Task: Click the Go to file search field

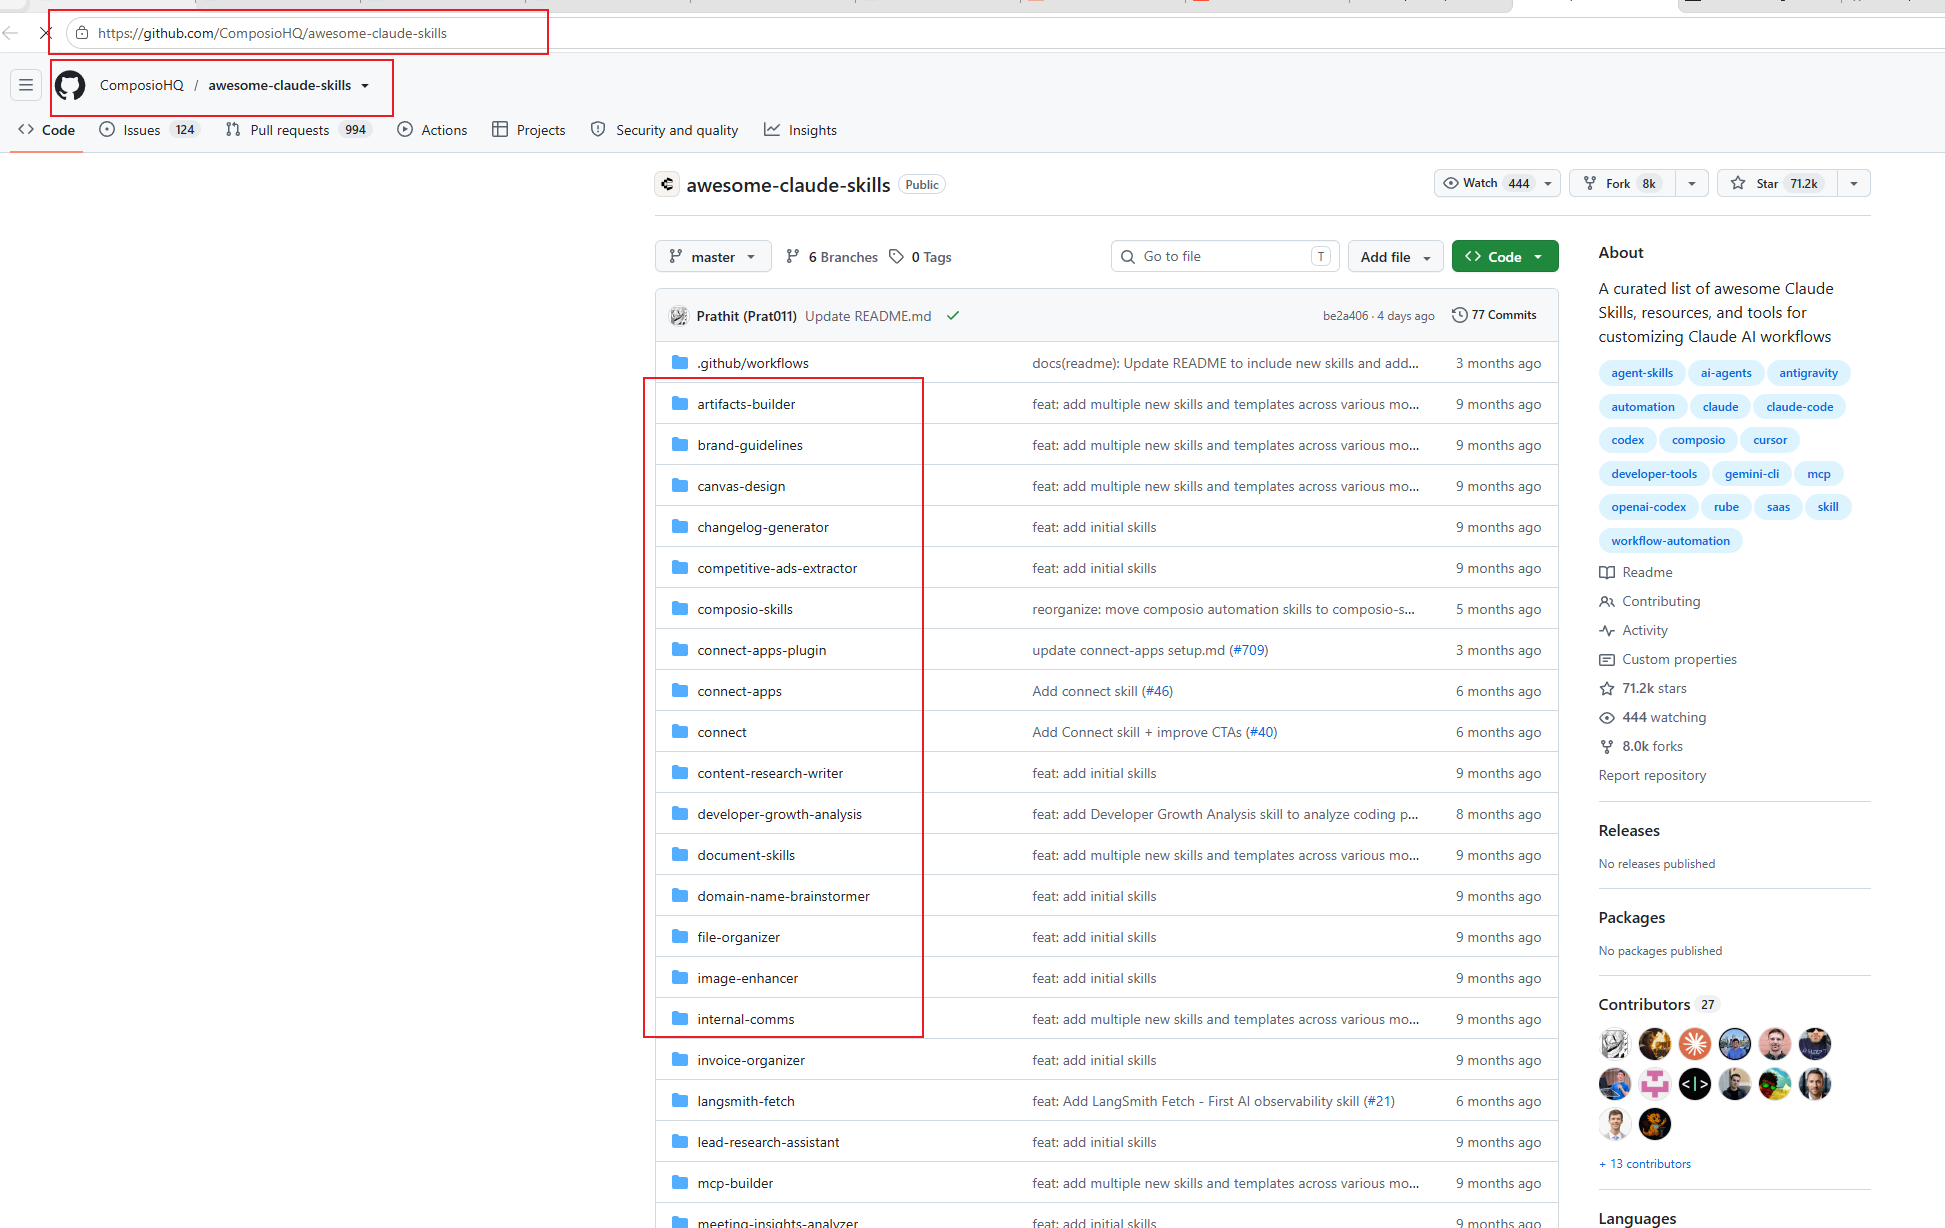Action: tap(1224, 257)
